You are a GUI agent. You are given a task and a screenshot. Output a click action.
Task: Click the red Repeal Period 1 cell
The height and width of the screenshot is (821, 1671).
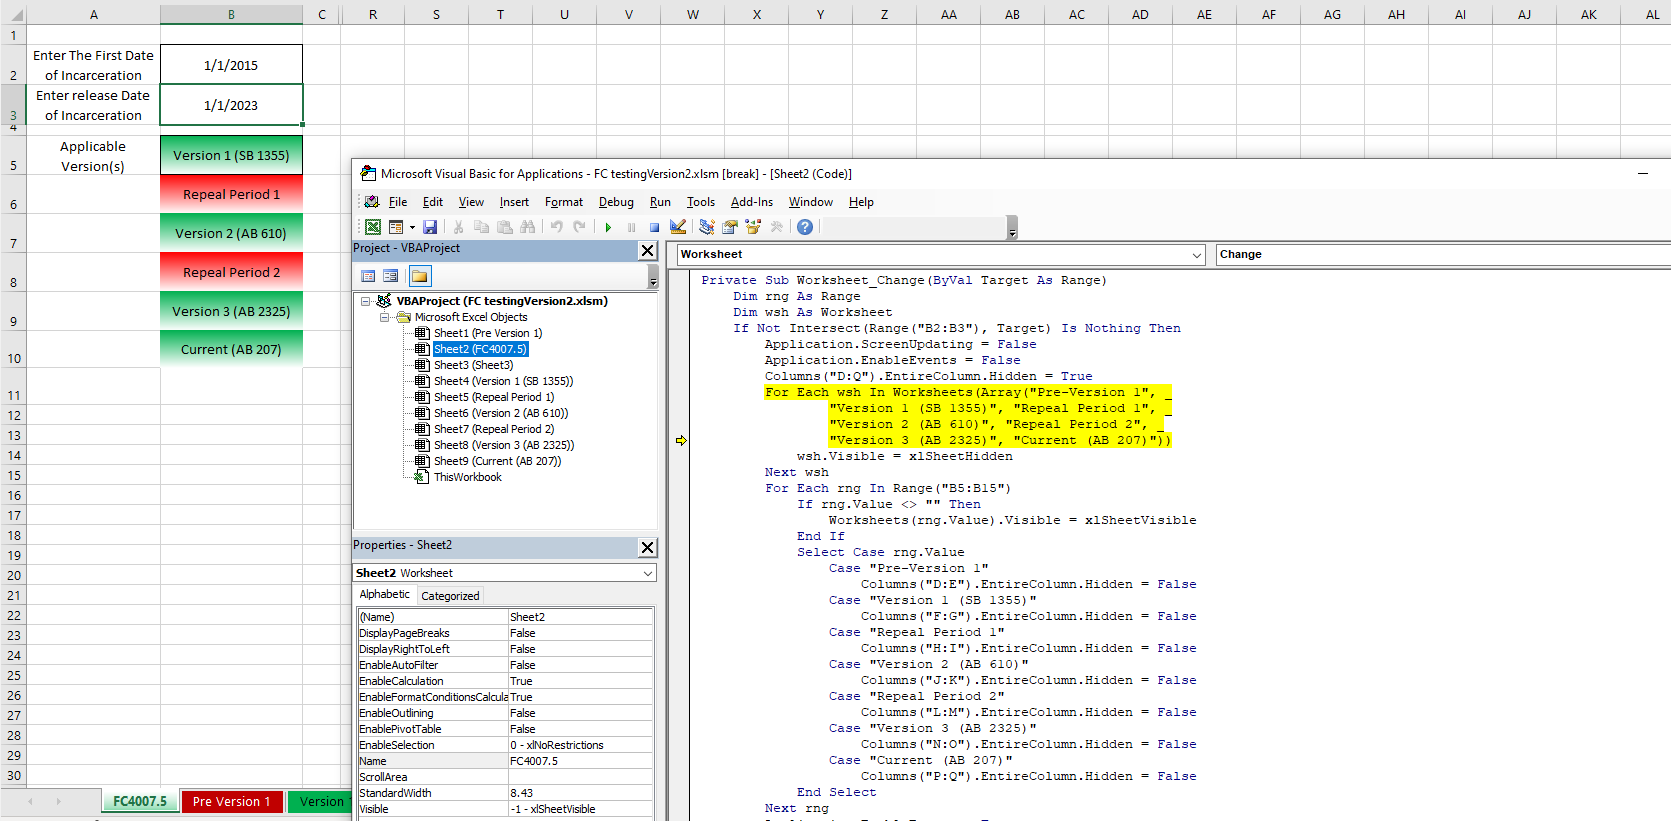click(231, 194)
